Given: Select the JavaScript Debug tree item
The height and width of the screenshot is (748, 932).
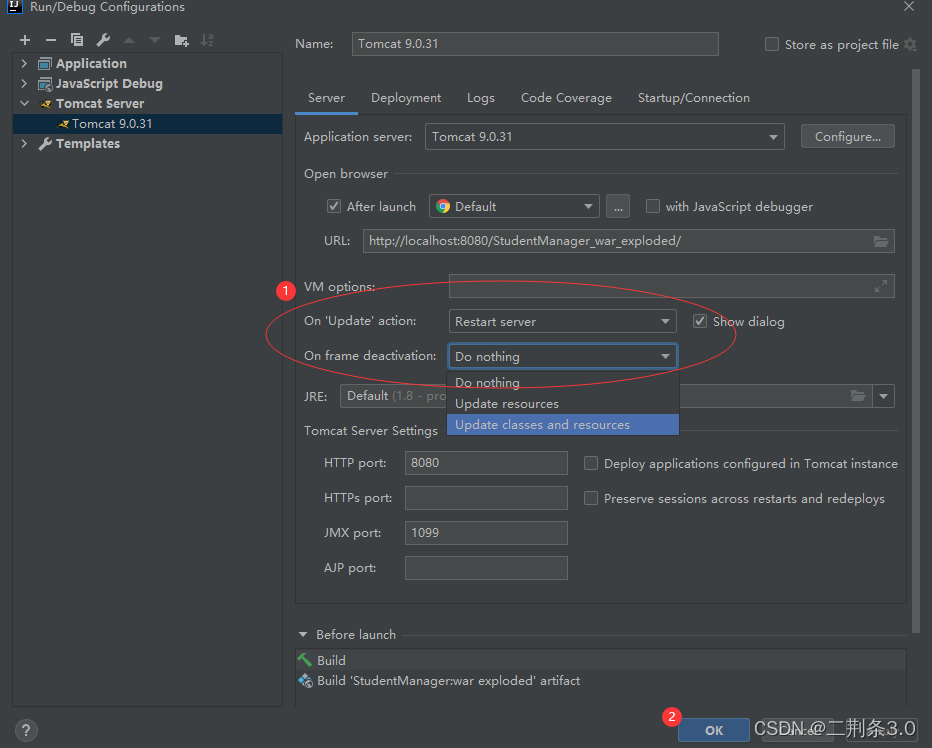Looking at the screenshot, I should click(109, 83).
